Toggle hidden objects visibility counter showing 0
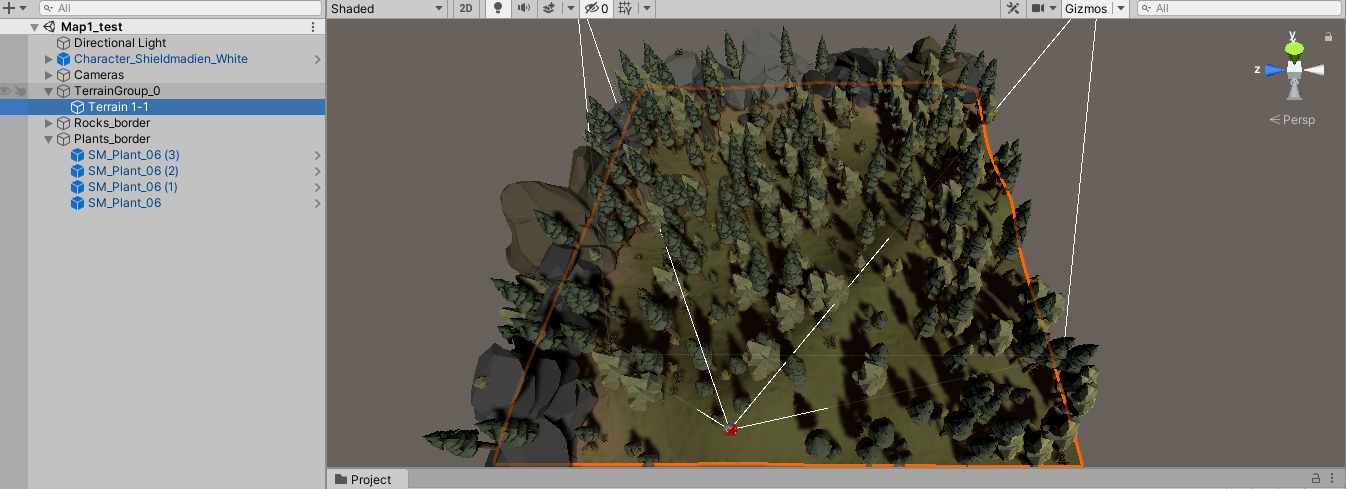The height and width of the screenshot is (489, 1346). pyautogui.click(x=596, y=8)
